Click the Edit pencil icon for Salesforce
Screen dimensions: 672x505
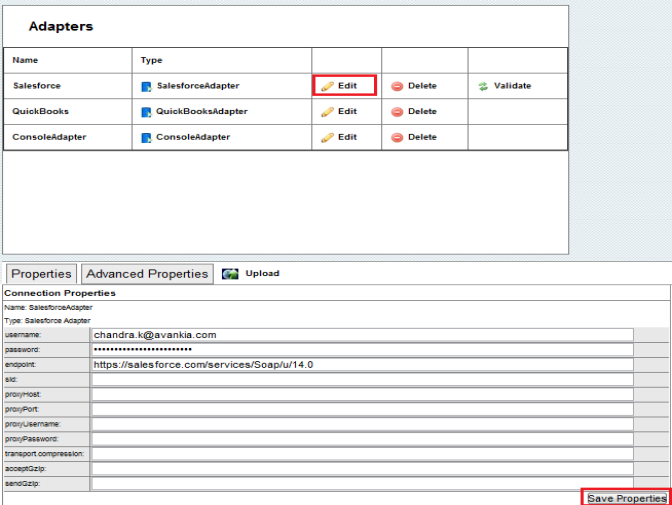[x=327, y=86]
